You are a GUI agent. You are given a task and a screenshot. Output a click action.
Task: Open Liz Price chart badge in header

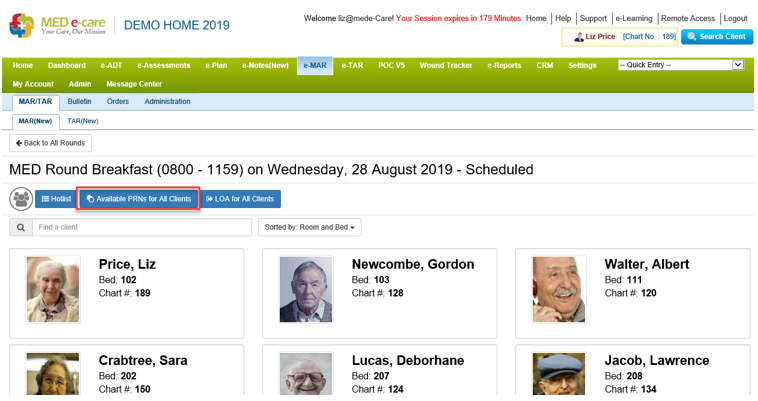[619, 37]
